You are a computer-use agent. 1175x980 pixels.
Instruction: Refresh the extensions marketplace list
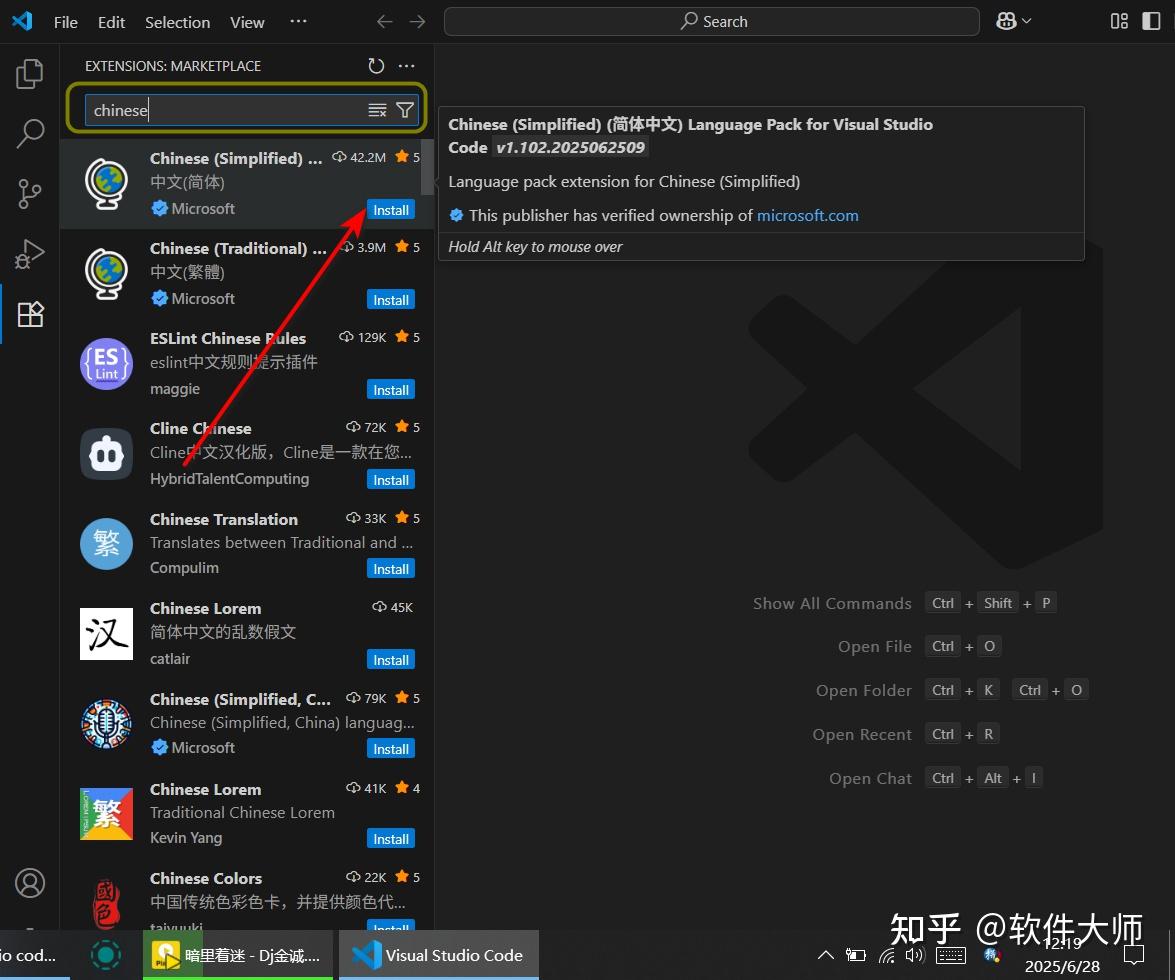click(375, 66)
